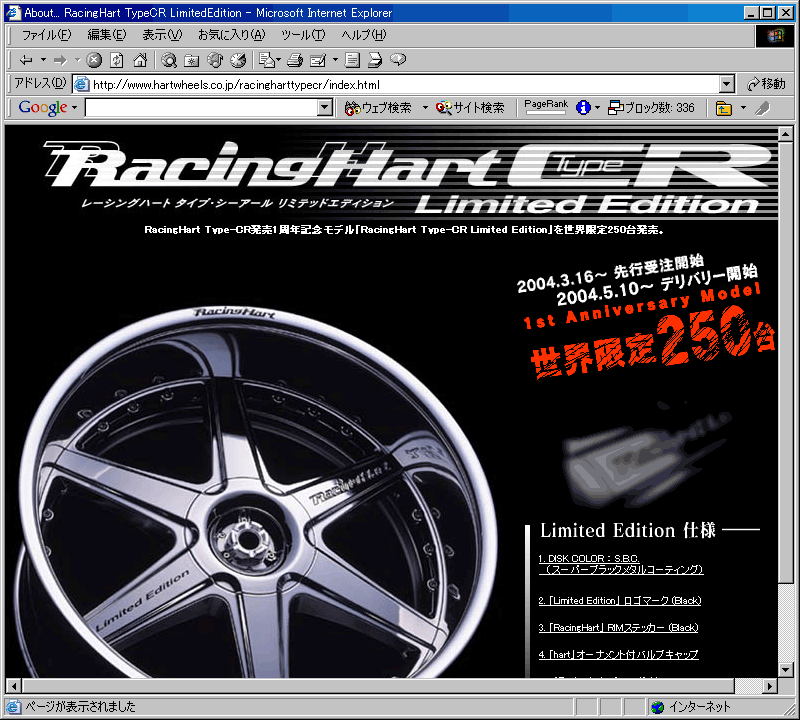
Task: Open the RacingHart RIMステッカー link
Action: 618,628
